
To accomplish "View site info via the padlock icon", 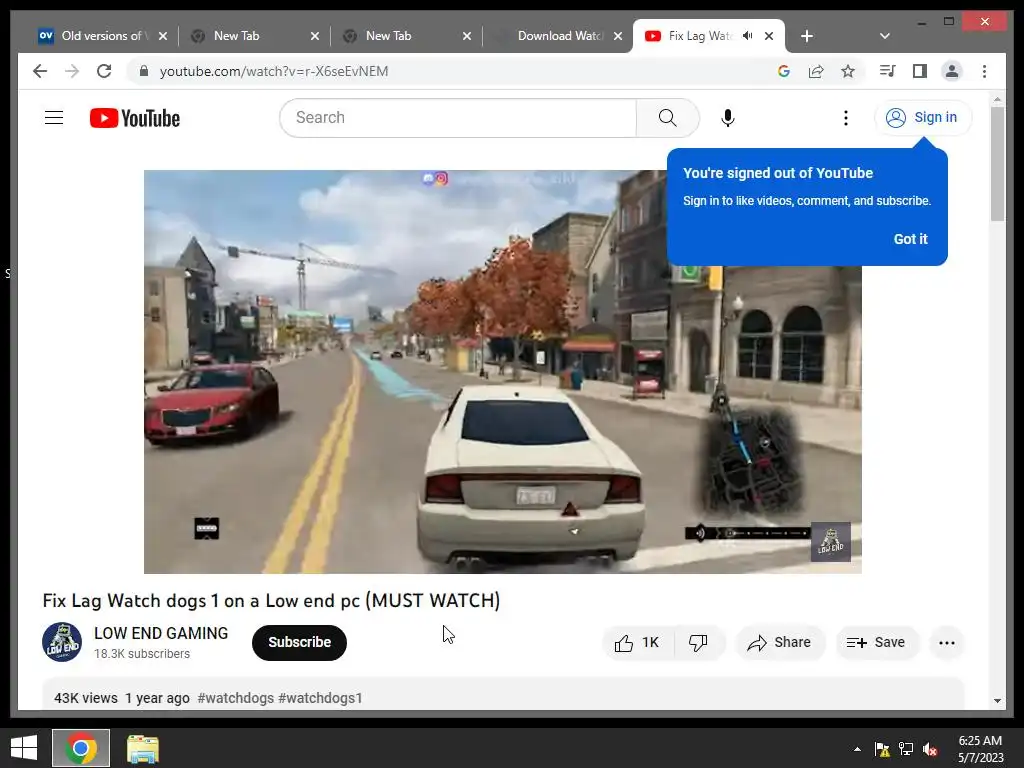I will [x=144, y=71].
